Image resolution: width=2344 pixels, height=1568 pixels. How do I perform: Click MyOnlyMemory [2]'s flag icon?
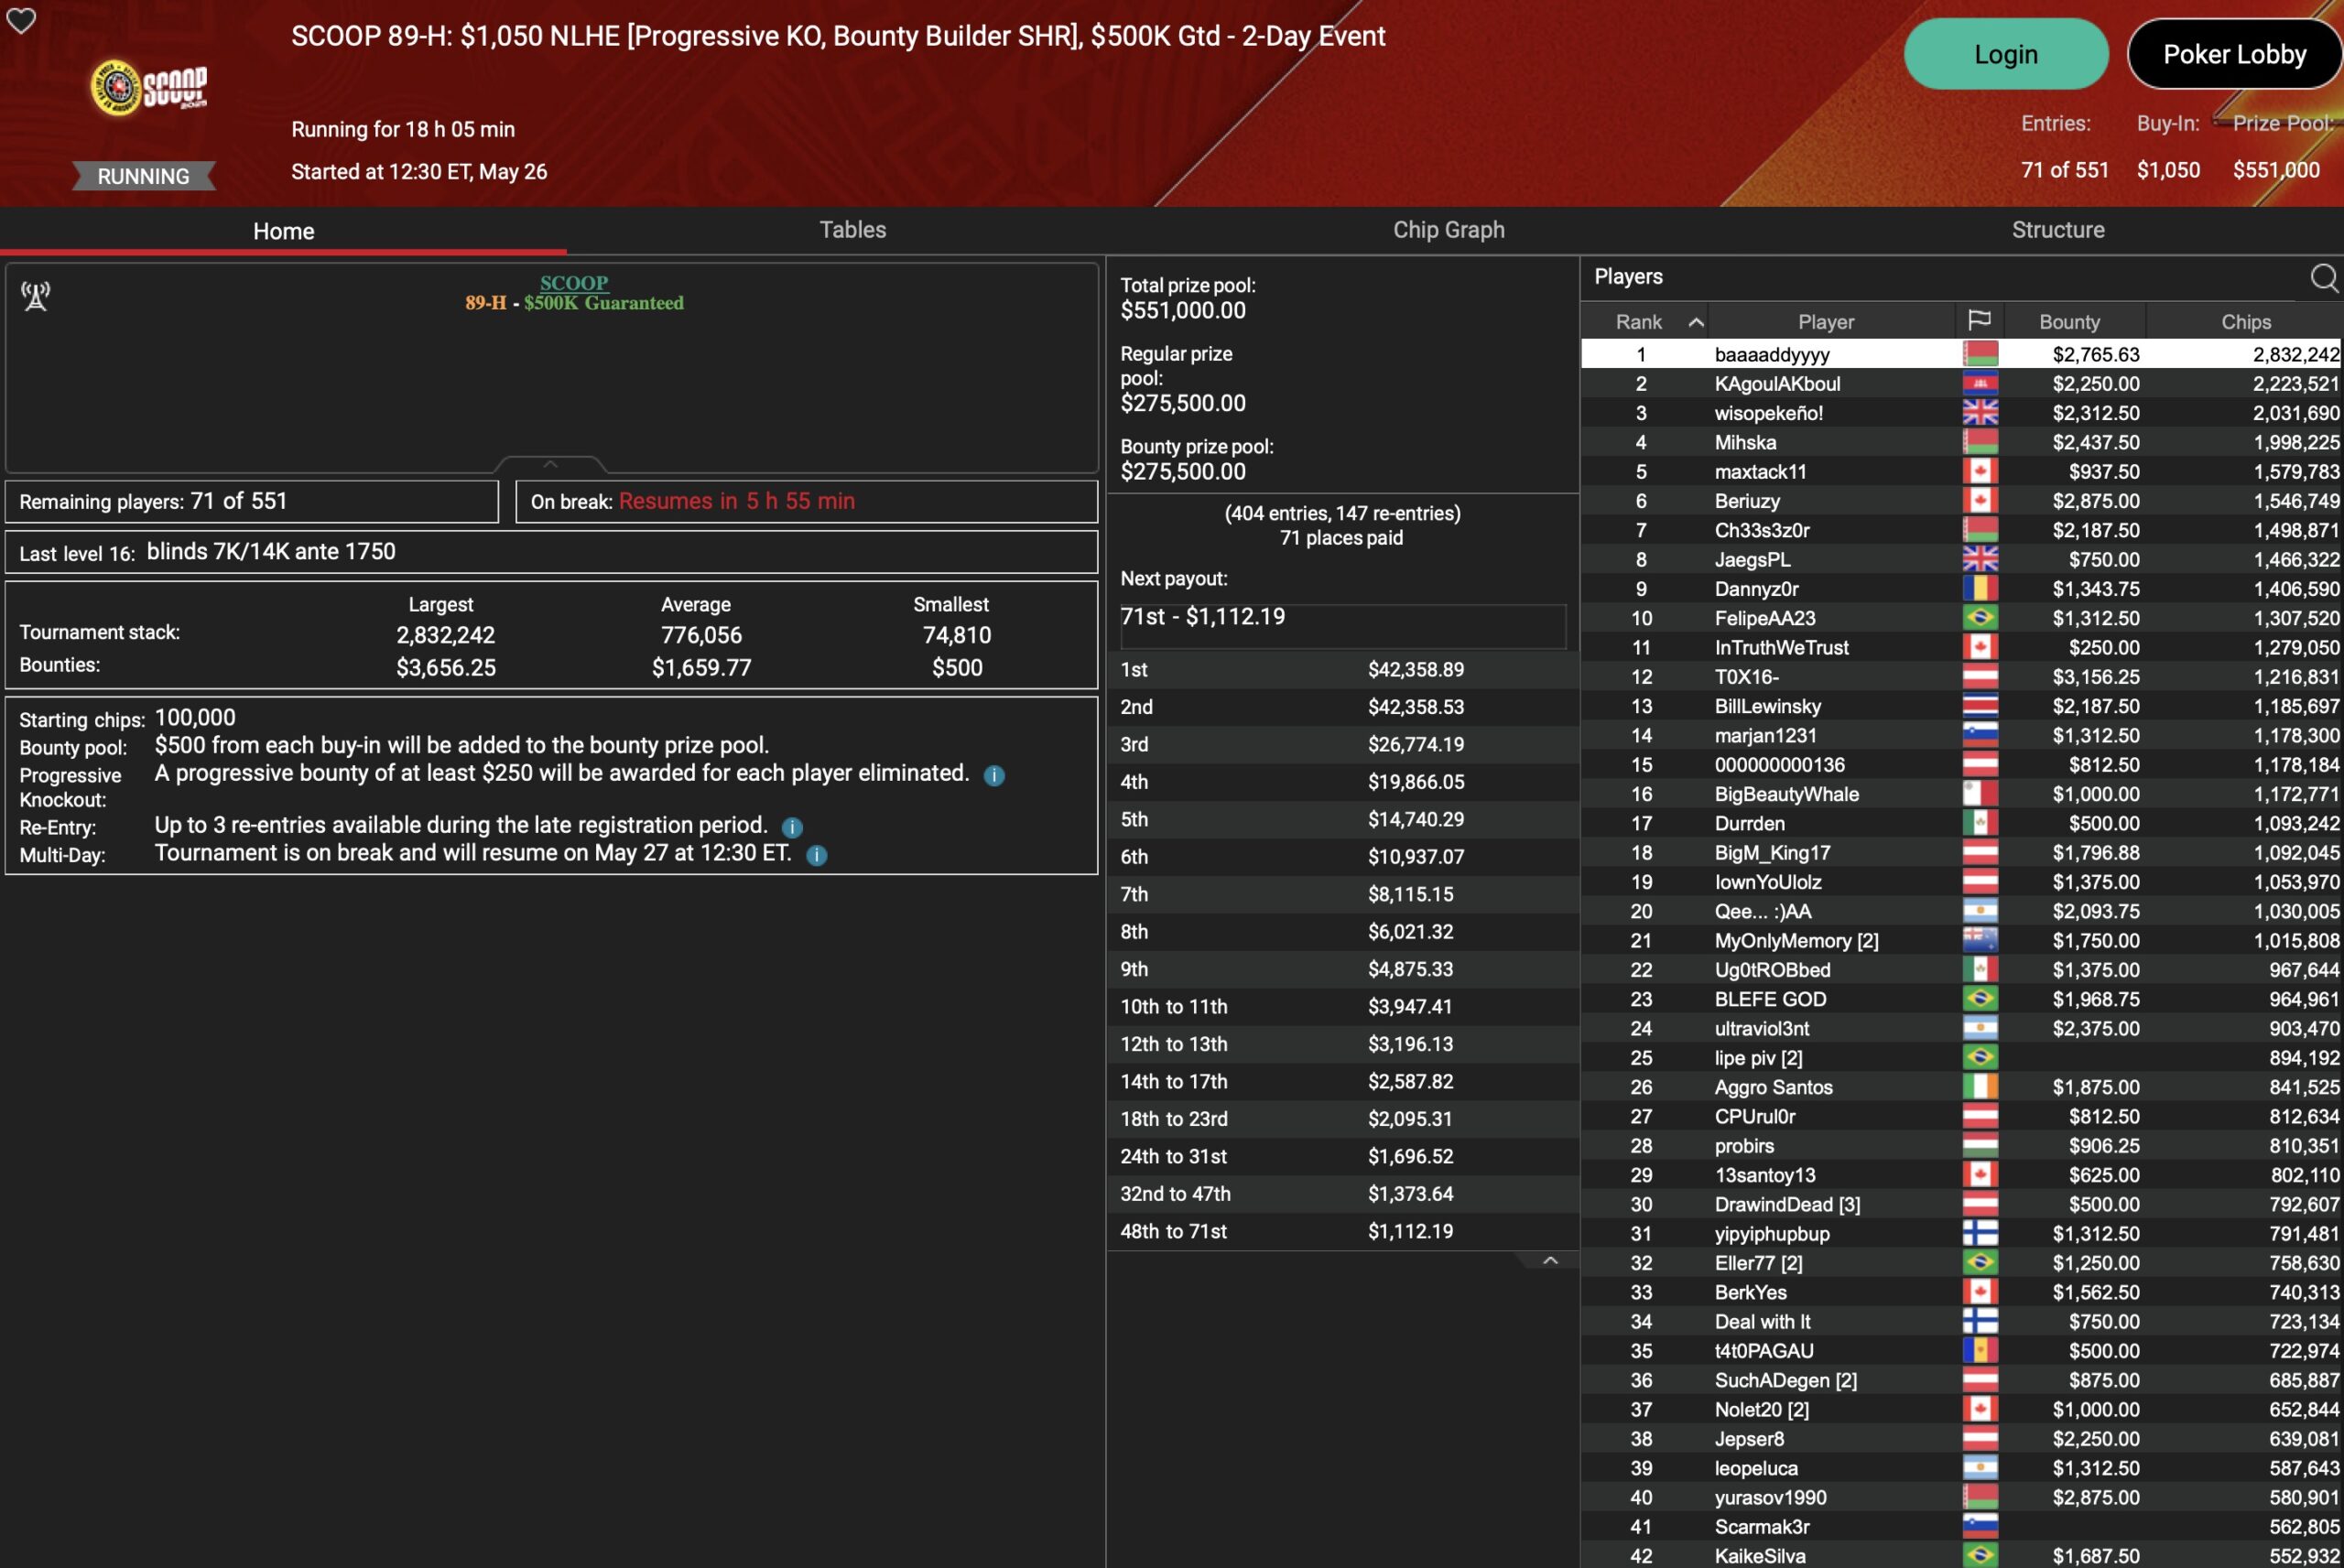click(x=1980, y=940)
